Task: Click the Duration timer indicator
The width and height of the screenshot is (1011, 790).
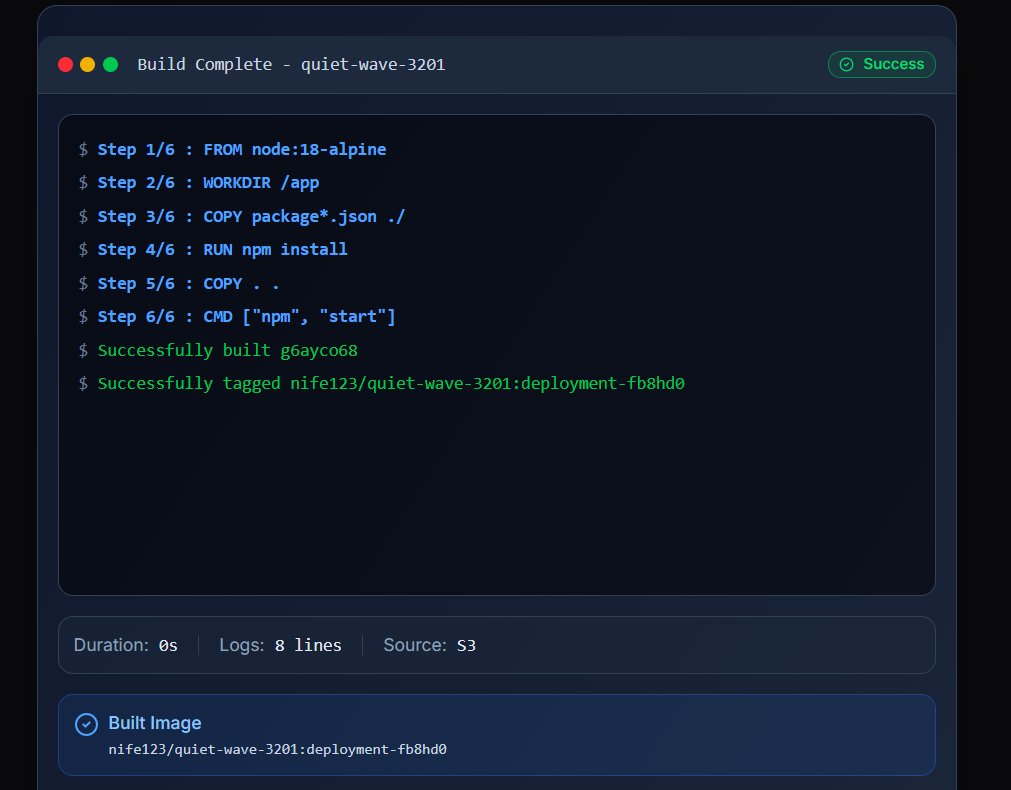Action: (x=125, y=645)
